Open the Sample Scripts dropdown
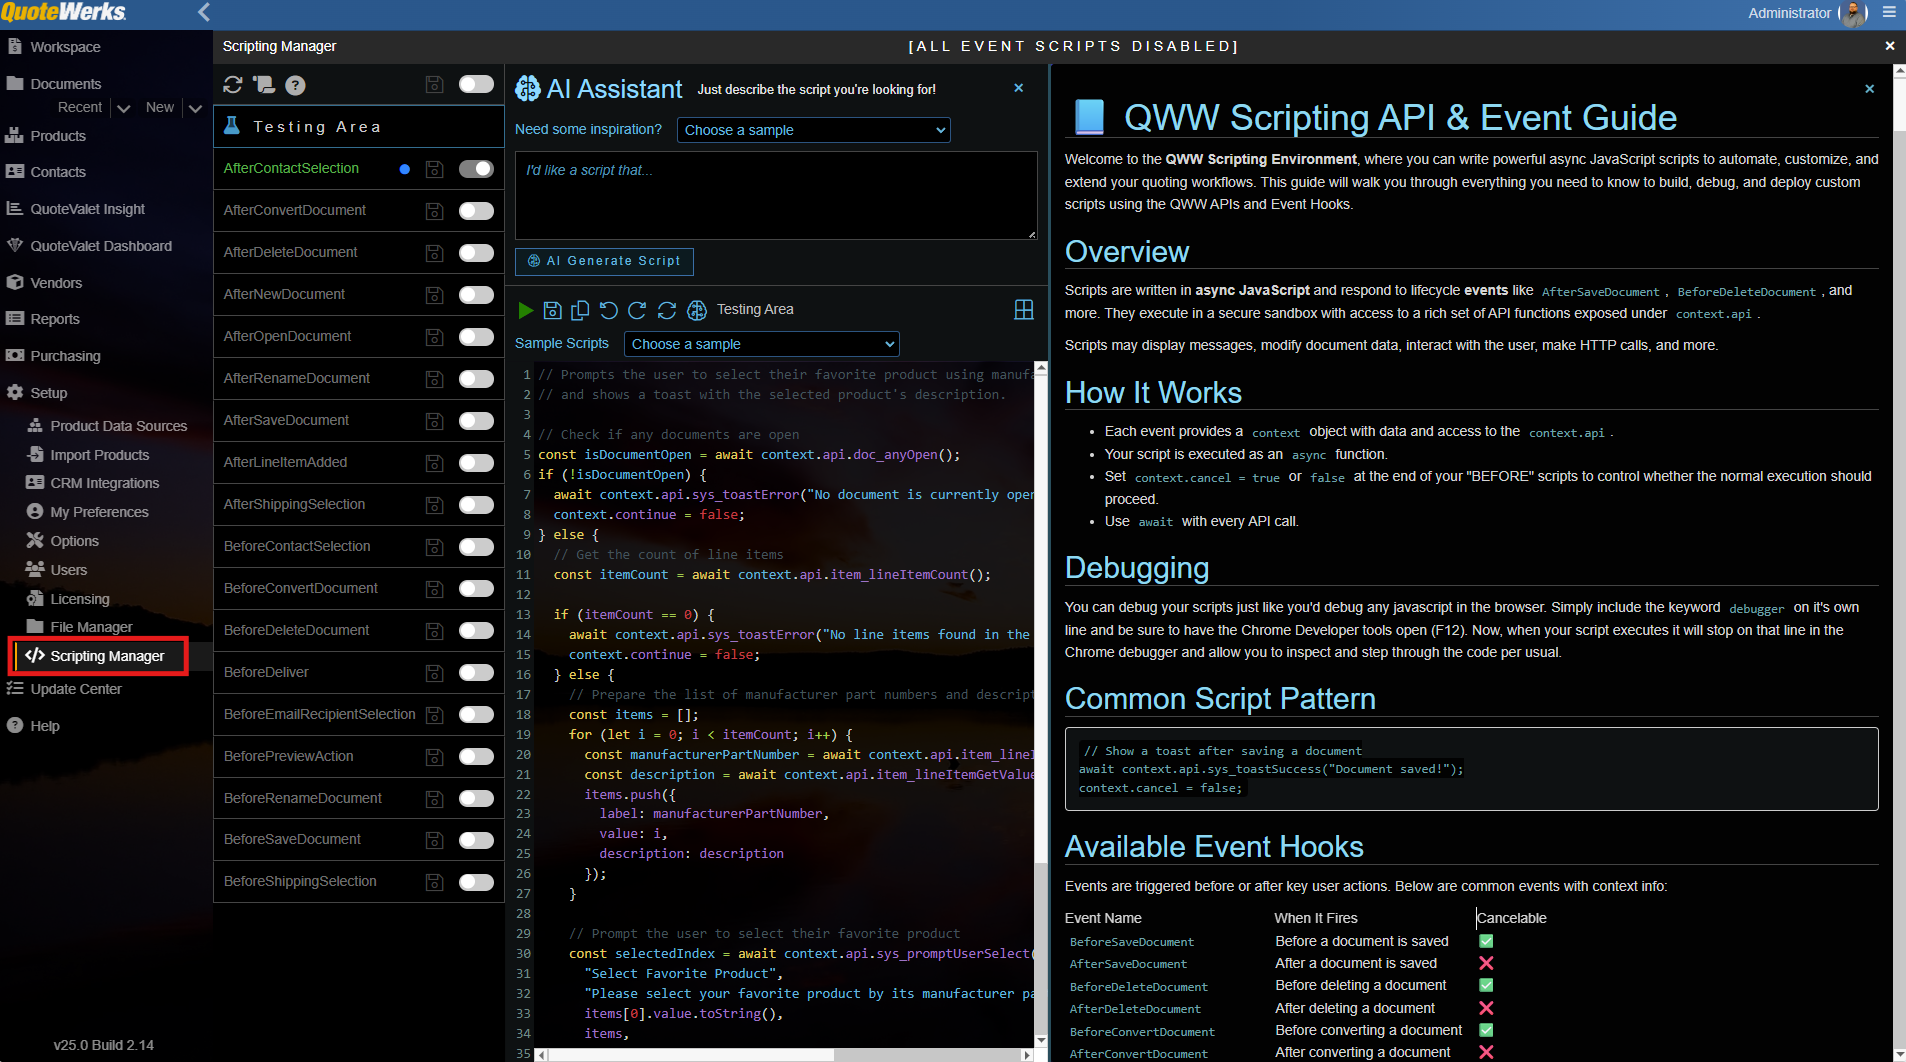1906x1062 pixels. (x=761, y=344)
